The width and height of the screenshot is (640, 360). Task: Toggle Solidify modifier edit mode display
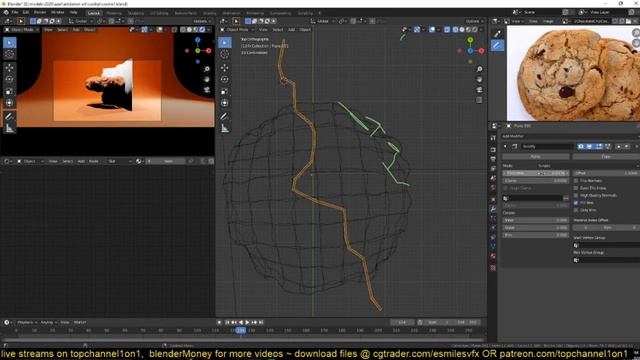(598, 147)
